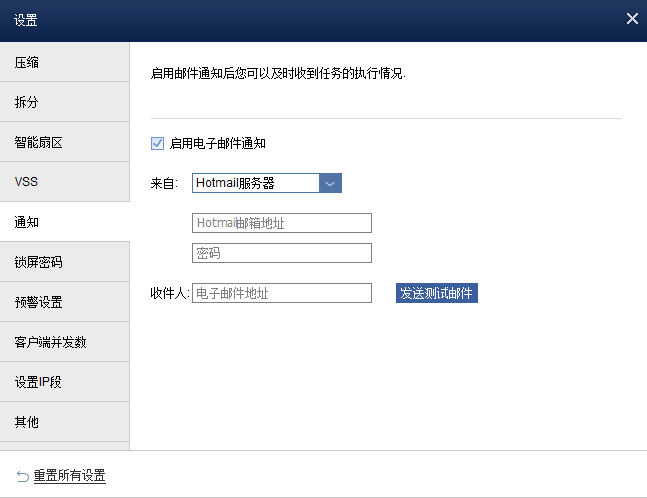Select the 智能扇区 tab
This screenshot has height=498, width=647.
[x=65, y=142]
